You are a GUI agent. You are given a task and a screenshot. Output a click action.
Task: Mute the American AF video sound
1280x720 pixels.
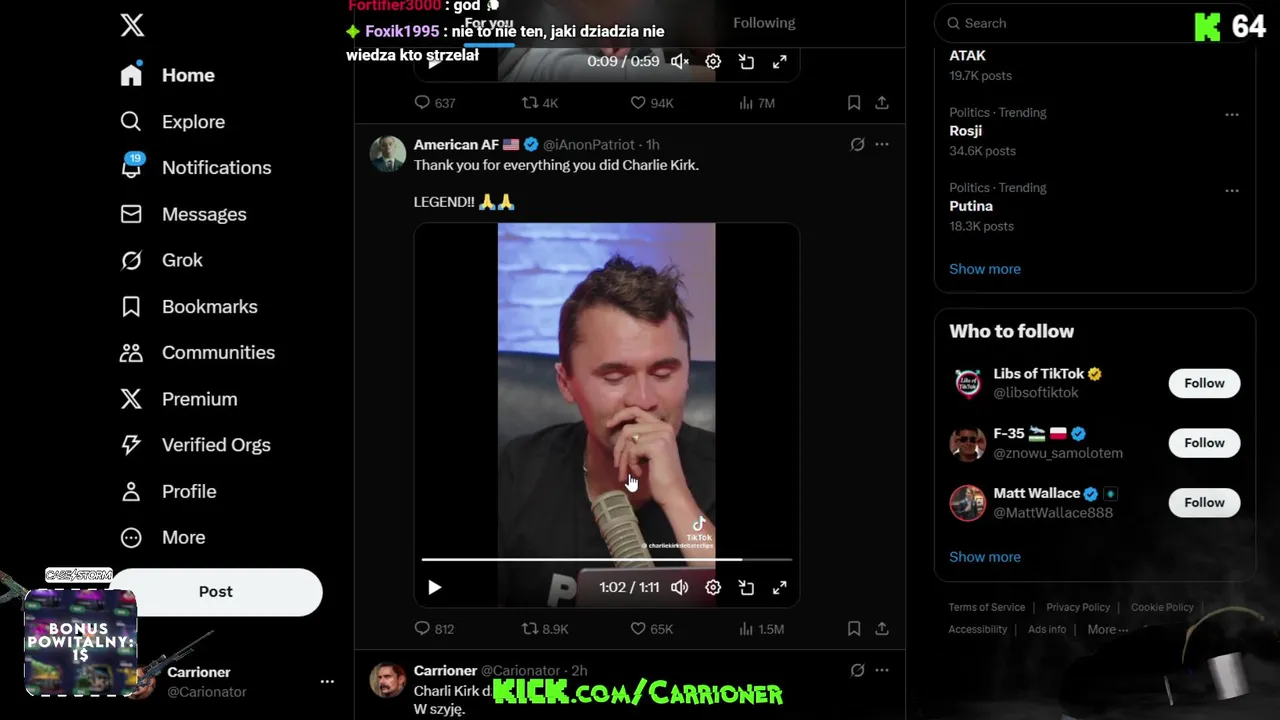pyautogui.click(x=680, y=588)
